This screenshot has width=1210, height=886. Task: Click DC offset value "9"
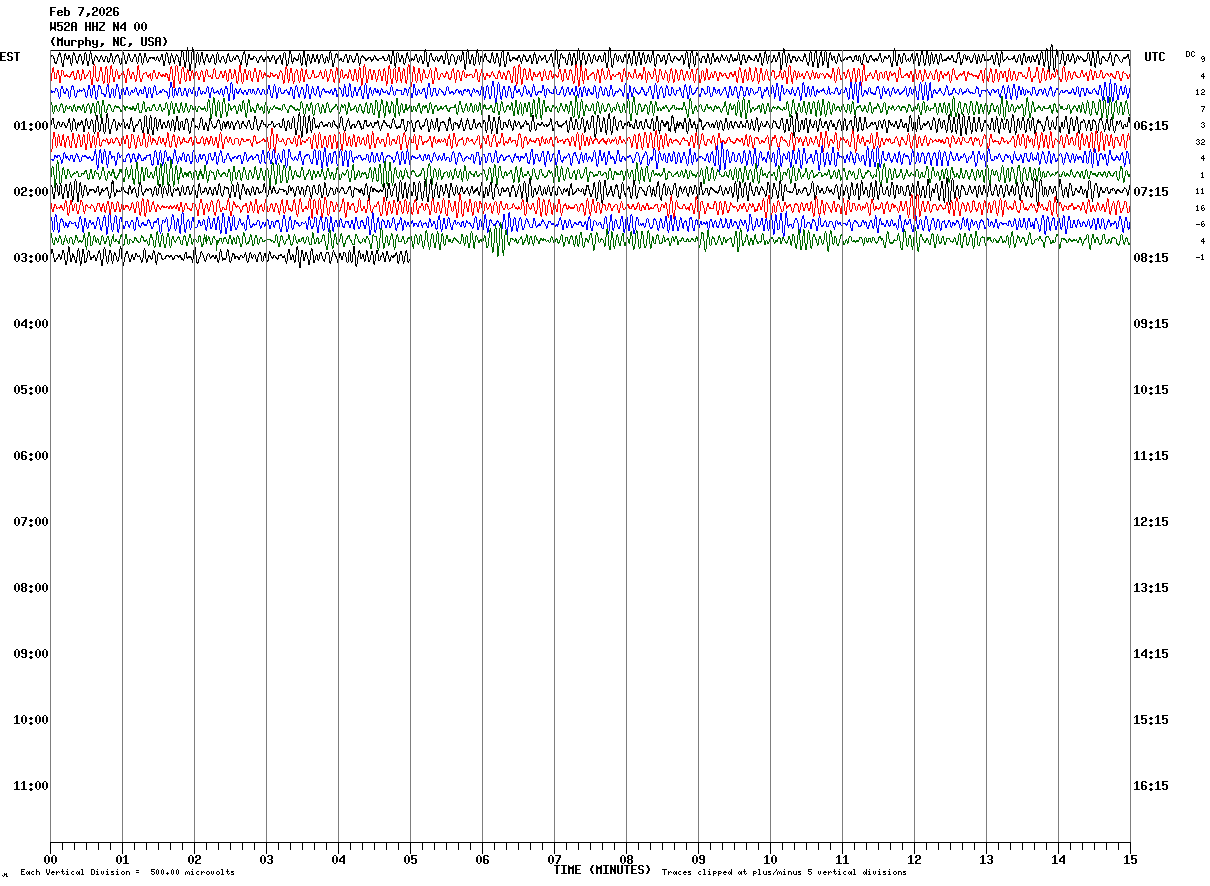coord(1203,59)
